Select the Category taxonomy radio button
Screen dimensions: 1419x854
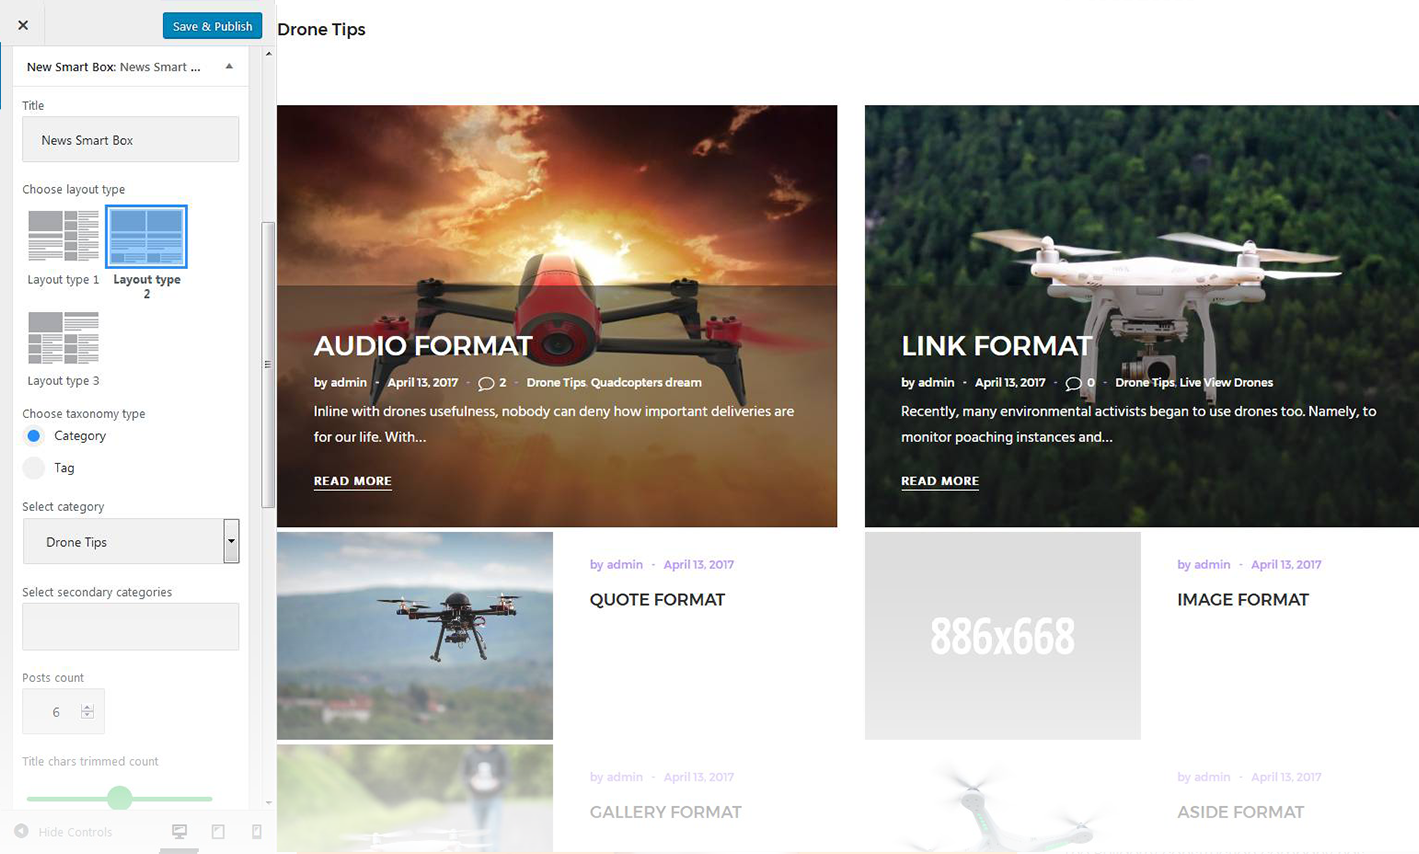point(34,436)
